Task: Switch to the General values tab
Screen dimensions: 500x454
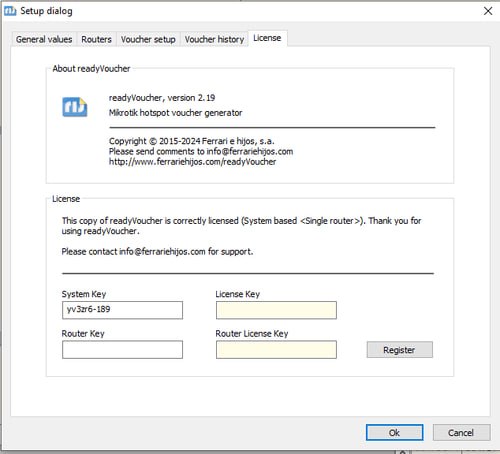Action: [x=44, y=39]
